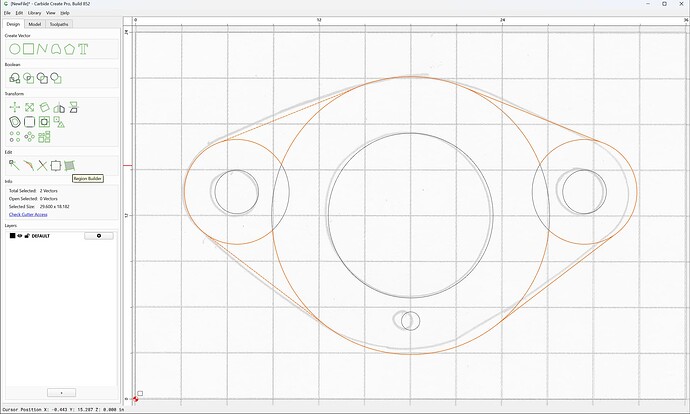
Task: Click the Region Builder edit icon
Action: point(69,165)
